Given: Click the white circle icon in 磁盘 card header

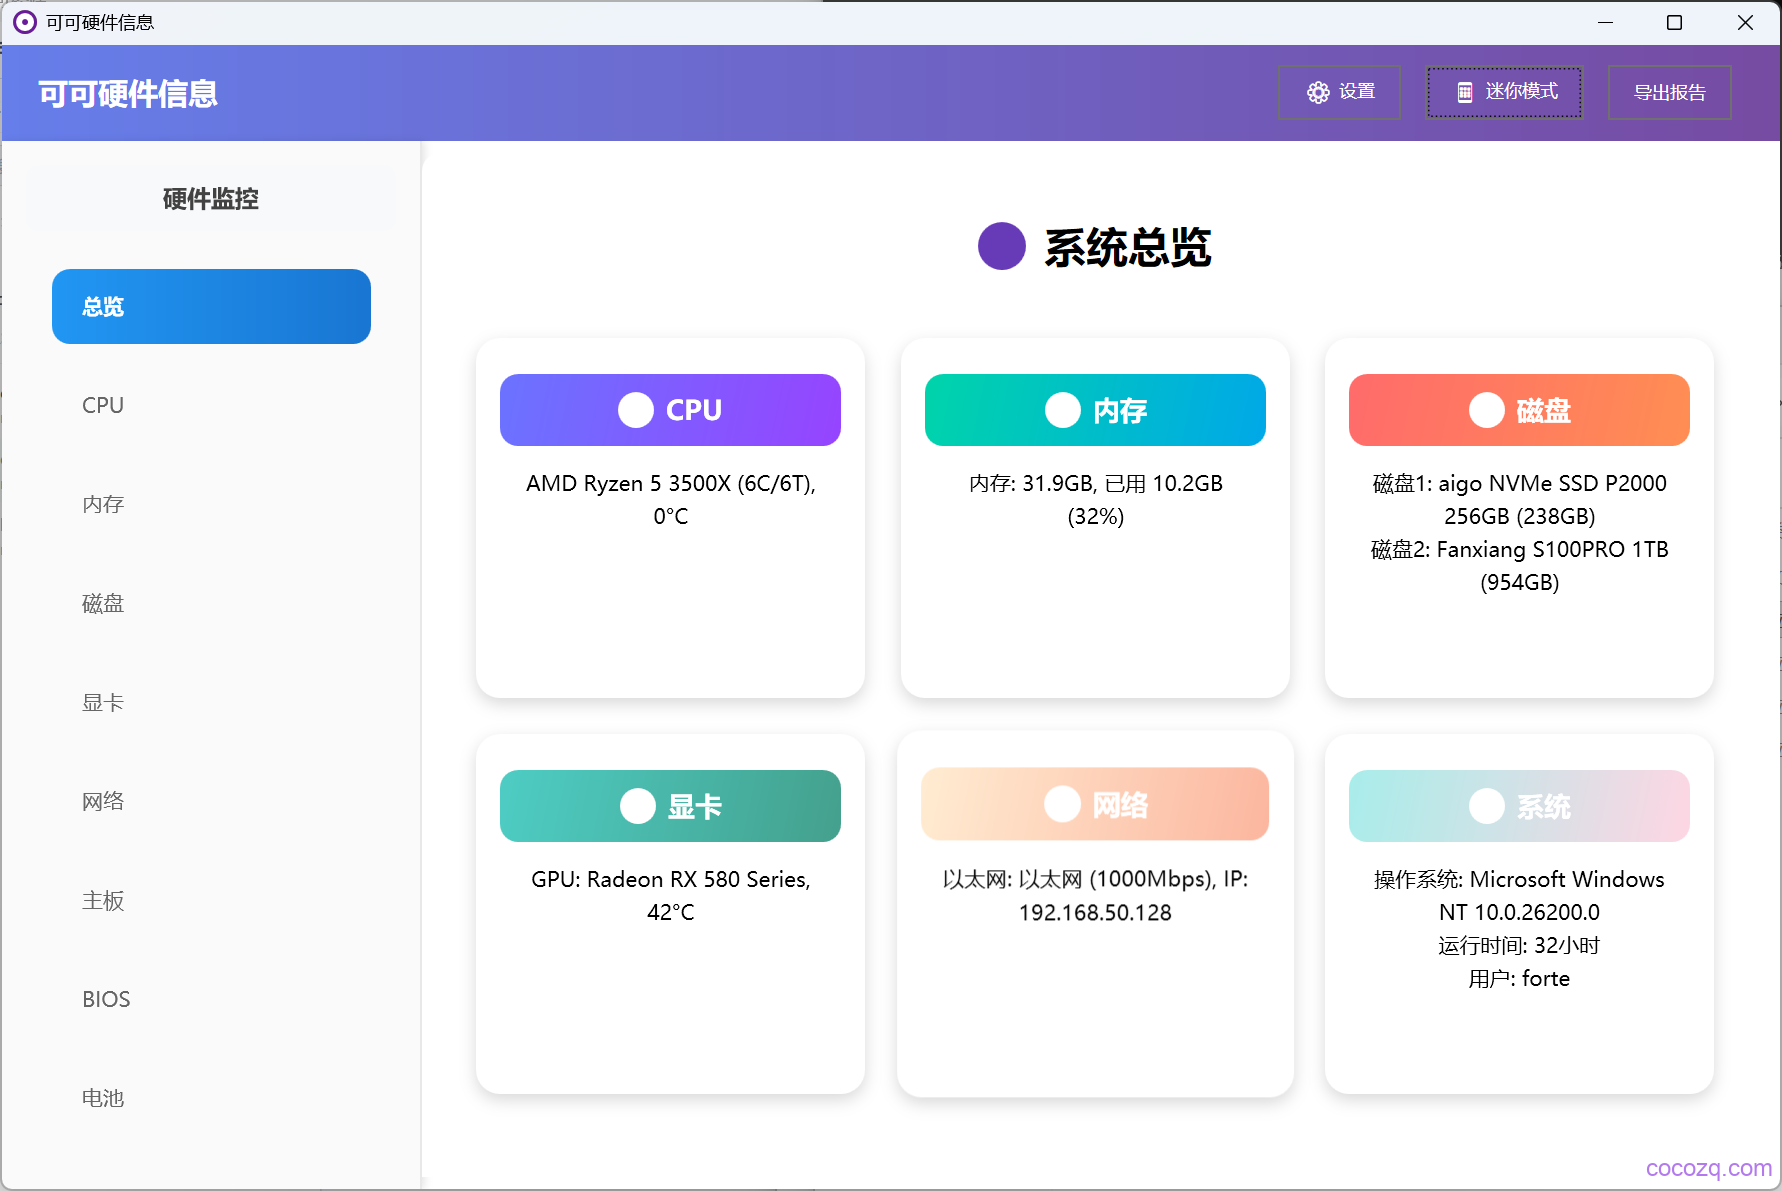Looking at the screenshot, I should point(1487,410).
